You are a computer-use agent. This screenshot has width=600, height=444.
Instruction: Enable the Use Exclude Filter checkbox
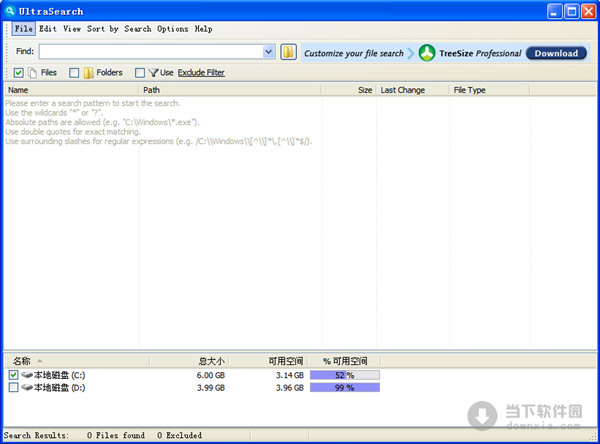pos(140,73)
